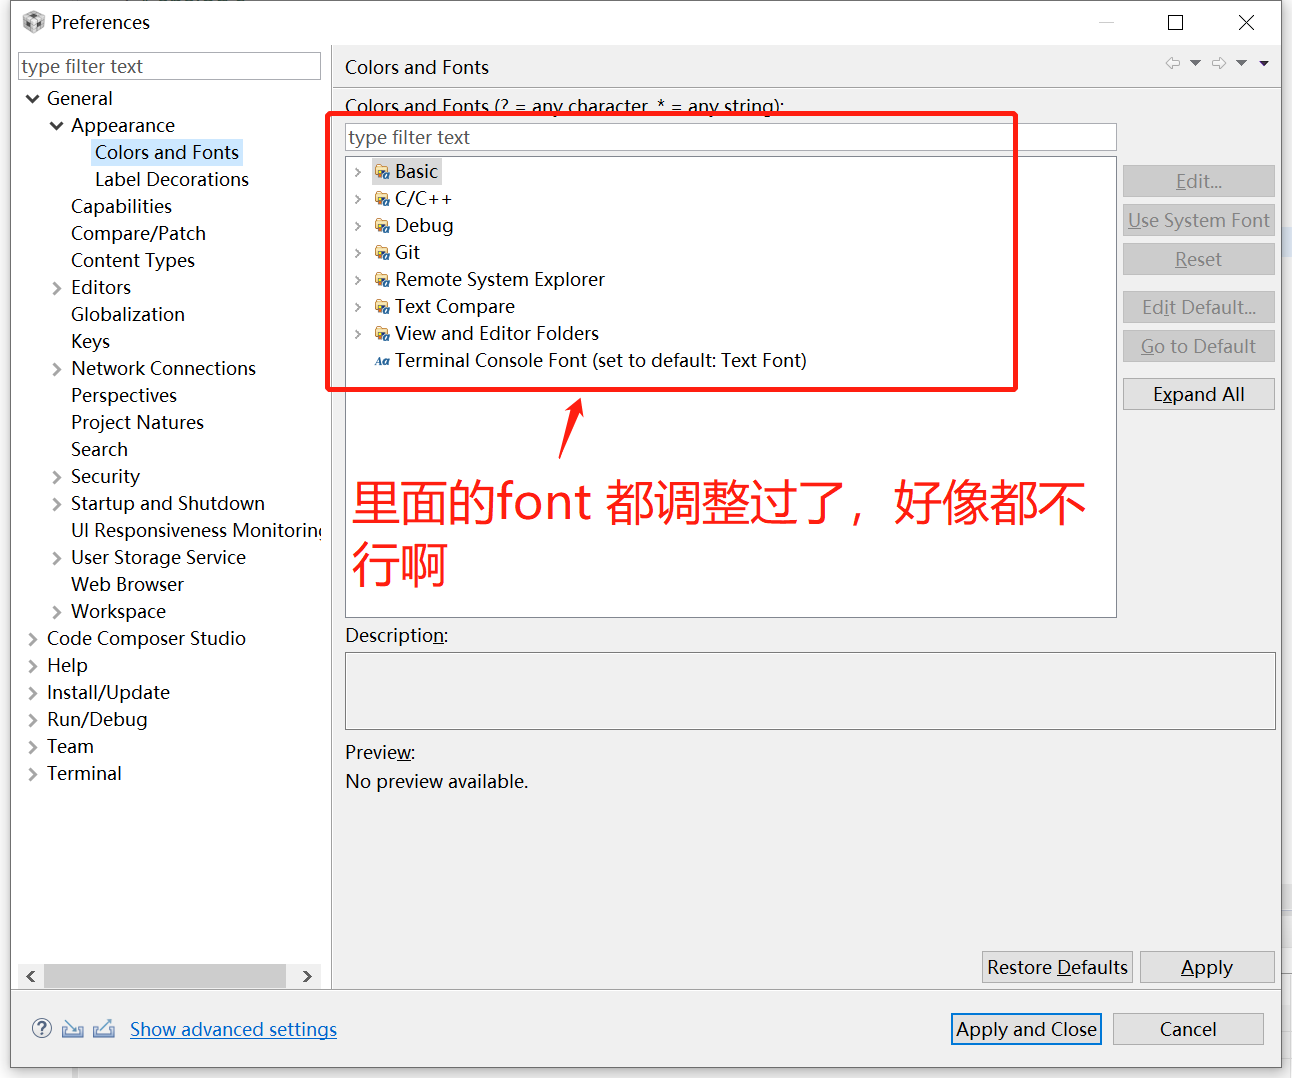Open the page view menu dropdown
The width and height of the screenshot is (1292, 1078).
(x=1264, y=63)
